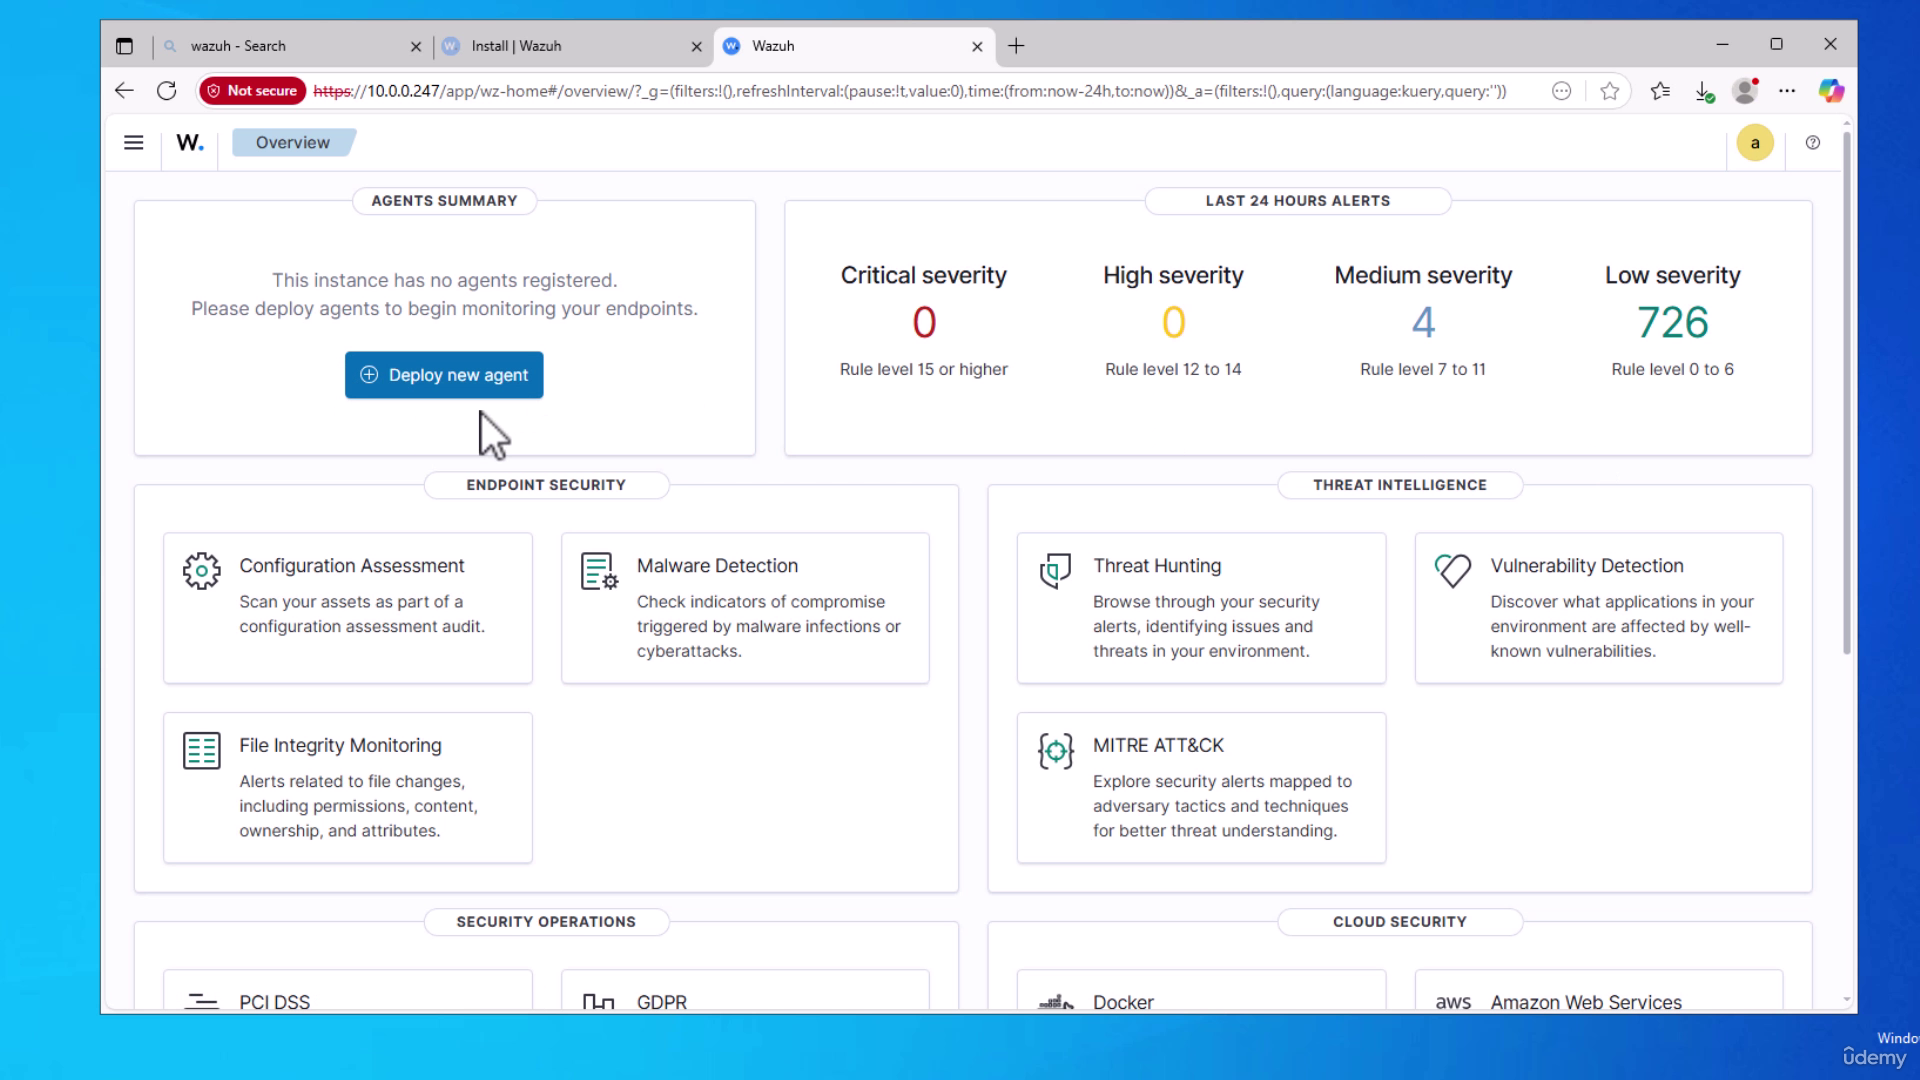Open the Malware Detection module
This screenshot has height=1080, width=1920.
pos(745,608)
